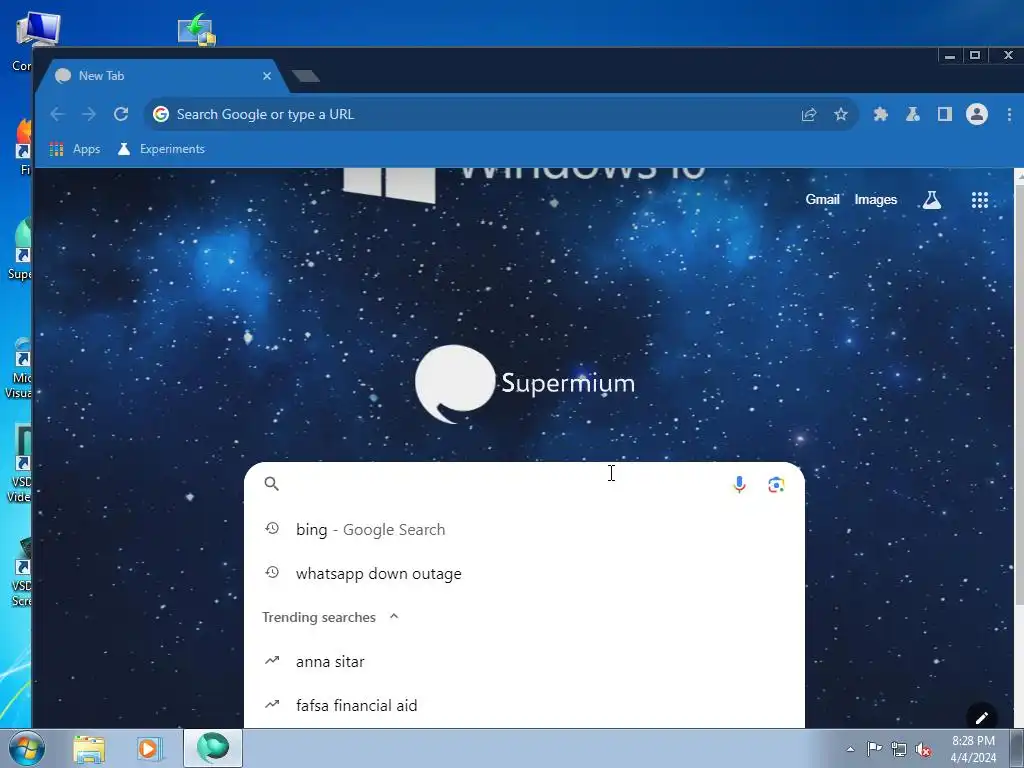
Task: Click the Search Labs flask icon on page
Action: [932, 200]
